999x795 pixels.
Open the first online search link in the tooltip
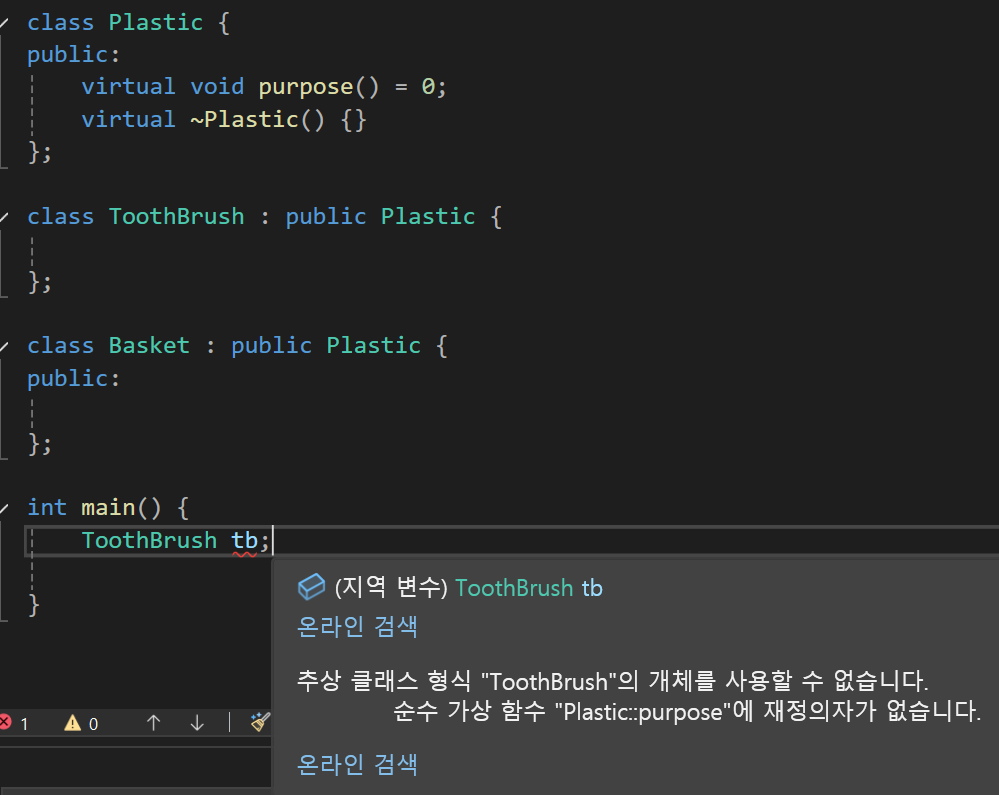click(357, 627)
